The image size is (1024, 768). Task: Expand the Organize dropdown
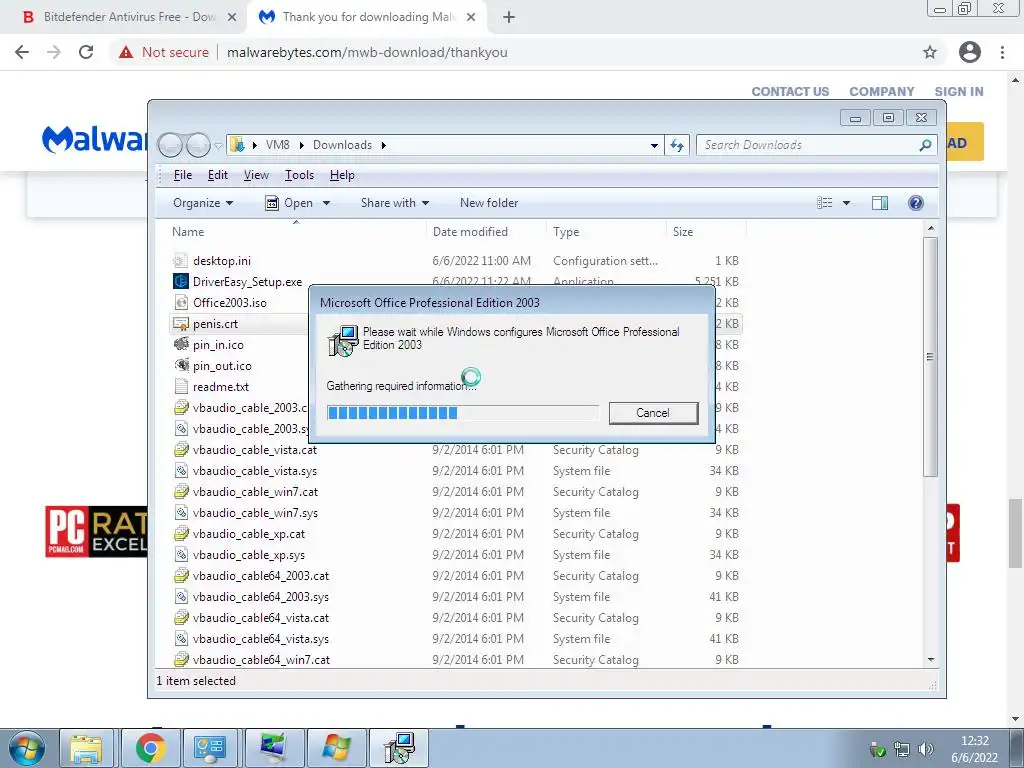pos(203,203)
